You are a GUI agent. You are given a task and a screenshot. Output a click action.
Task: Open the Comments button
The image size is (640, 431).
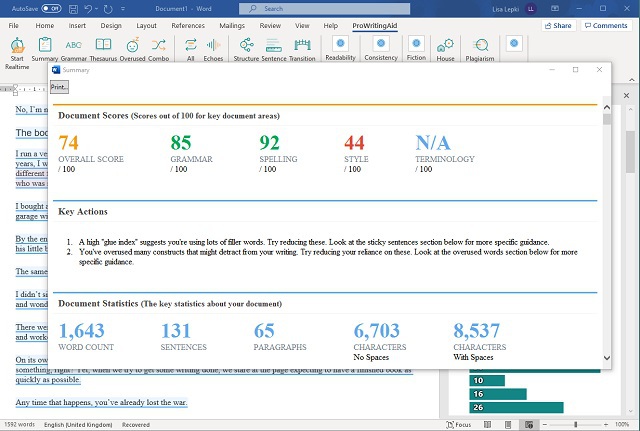point(606,25)
